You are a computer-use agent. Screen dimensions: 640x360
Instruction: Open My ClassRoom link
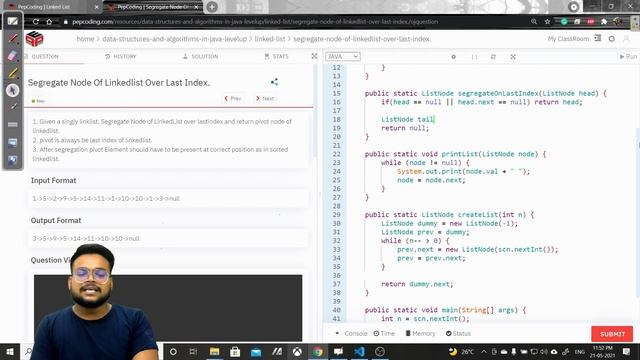tap(568, 39)
